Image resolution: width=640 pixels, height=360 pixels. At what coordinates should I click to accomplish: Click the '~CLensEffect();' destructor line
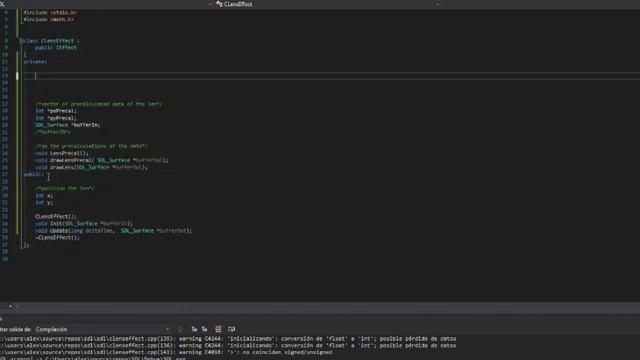tap(58, 238)
